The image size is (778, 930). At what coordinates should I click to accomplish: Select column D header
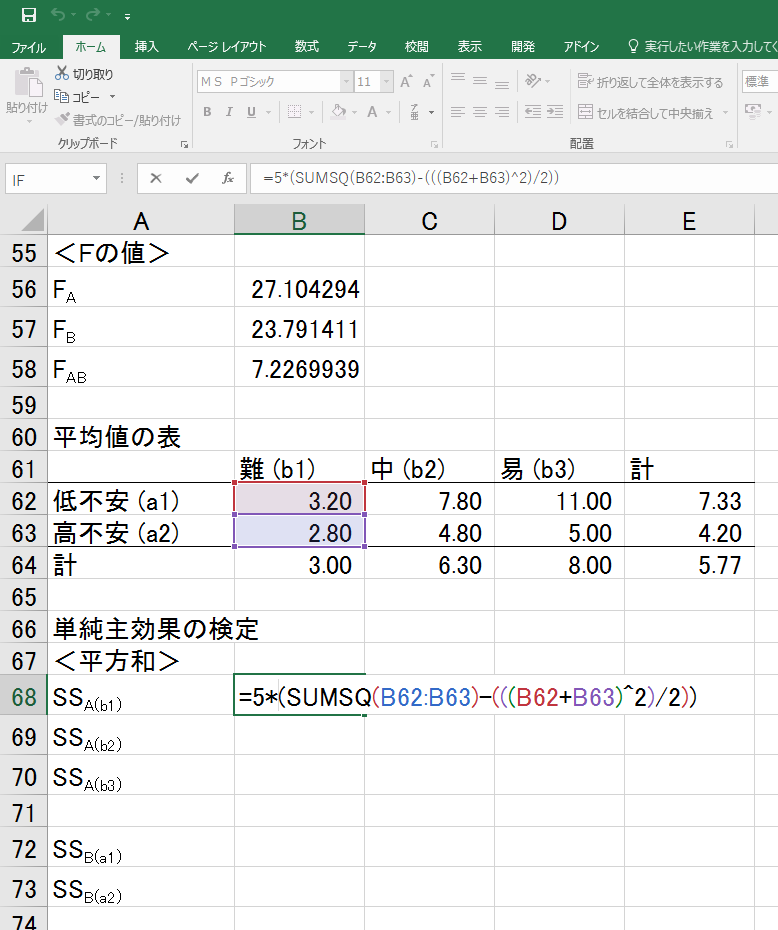coord(559,220)
